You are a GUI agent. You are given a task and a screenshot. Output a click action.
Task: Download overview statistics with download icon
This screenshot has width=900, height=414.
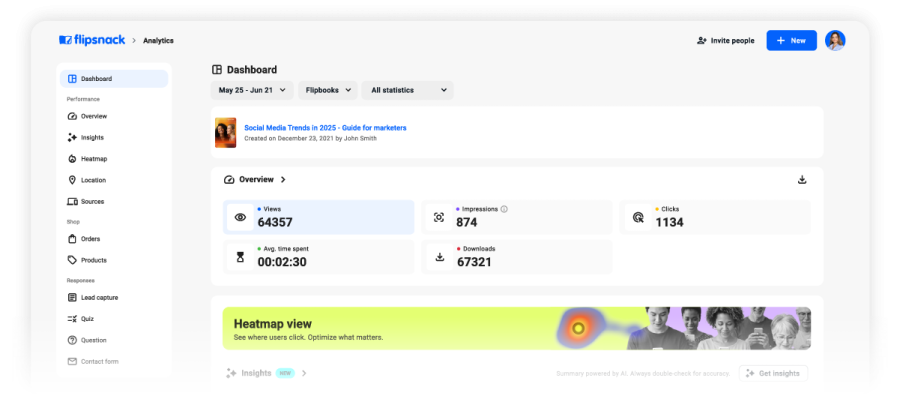[x=802, y=180]
